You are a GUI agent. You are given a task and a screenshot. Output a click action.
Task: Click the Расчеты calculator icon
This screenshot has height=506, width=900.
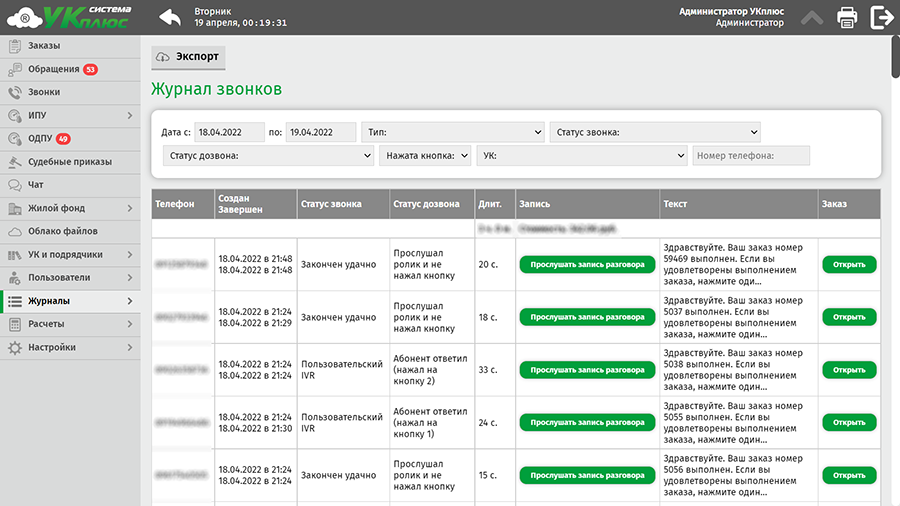tap(15, 325)
